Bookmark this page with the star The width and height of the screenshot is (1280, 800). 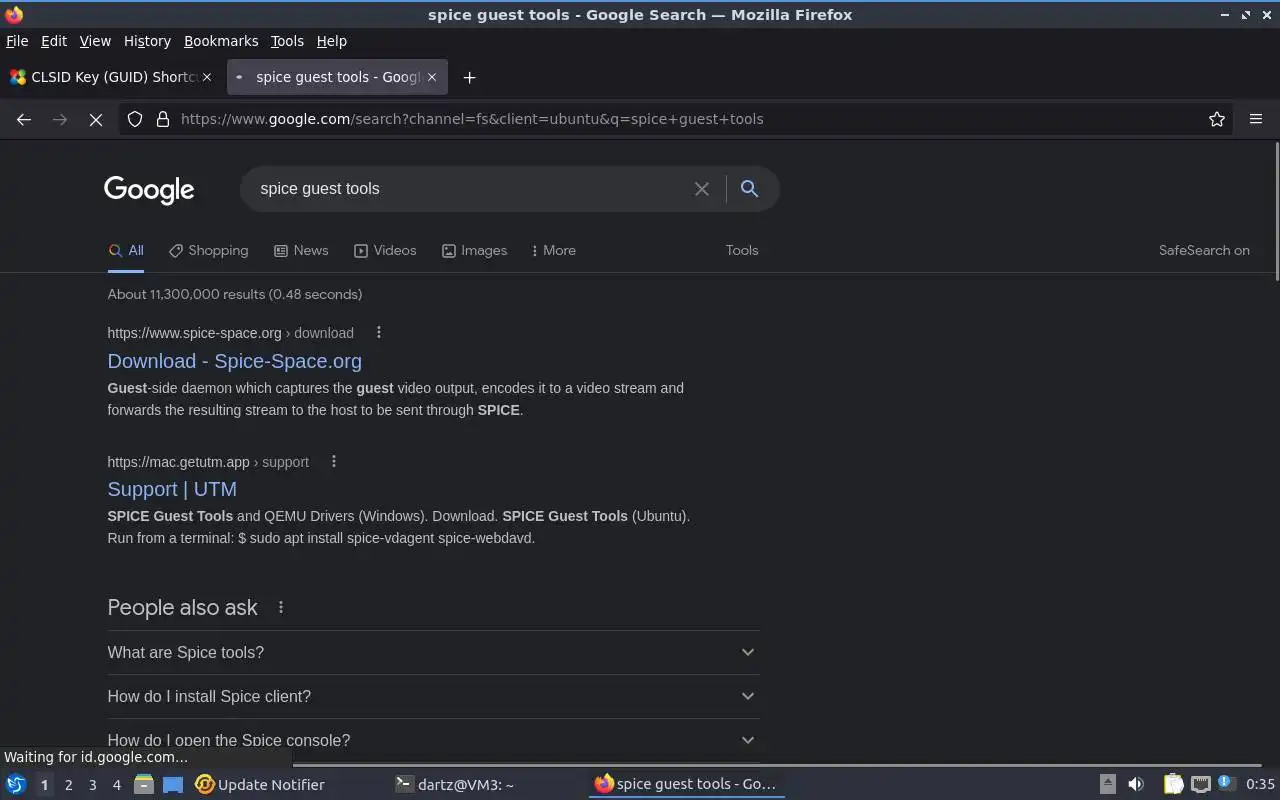pyautogui.click(x=1217, y=119)
